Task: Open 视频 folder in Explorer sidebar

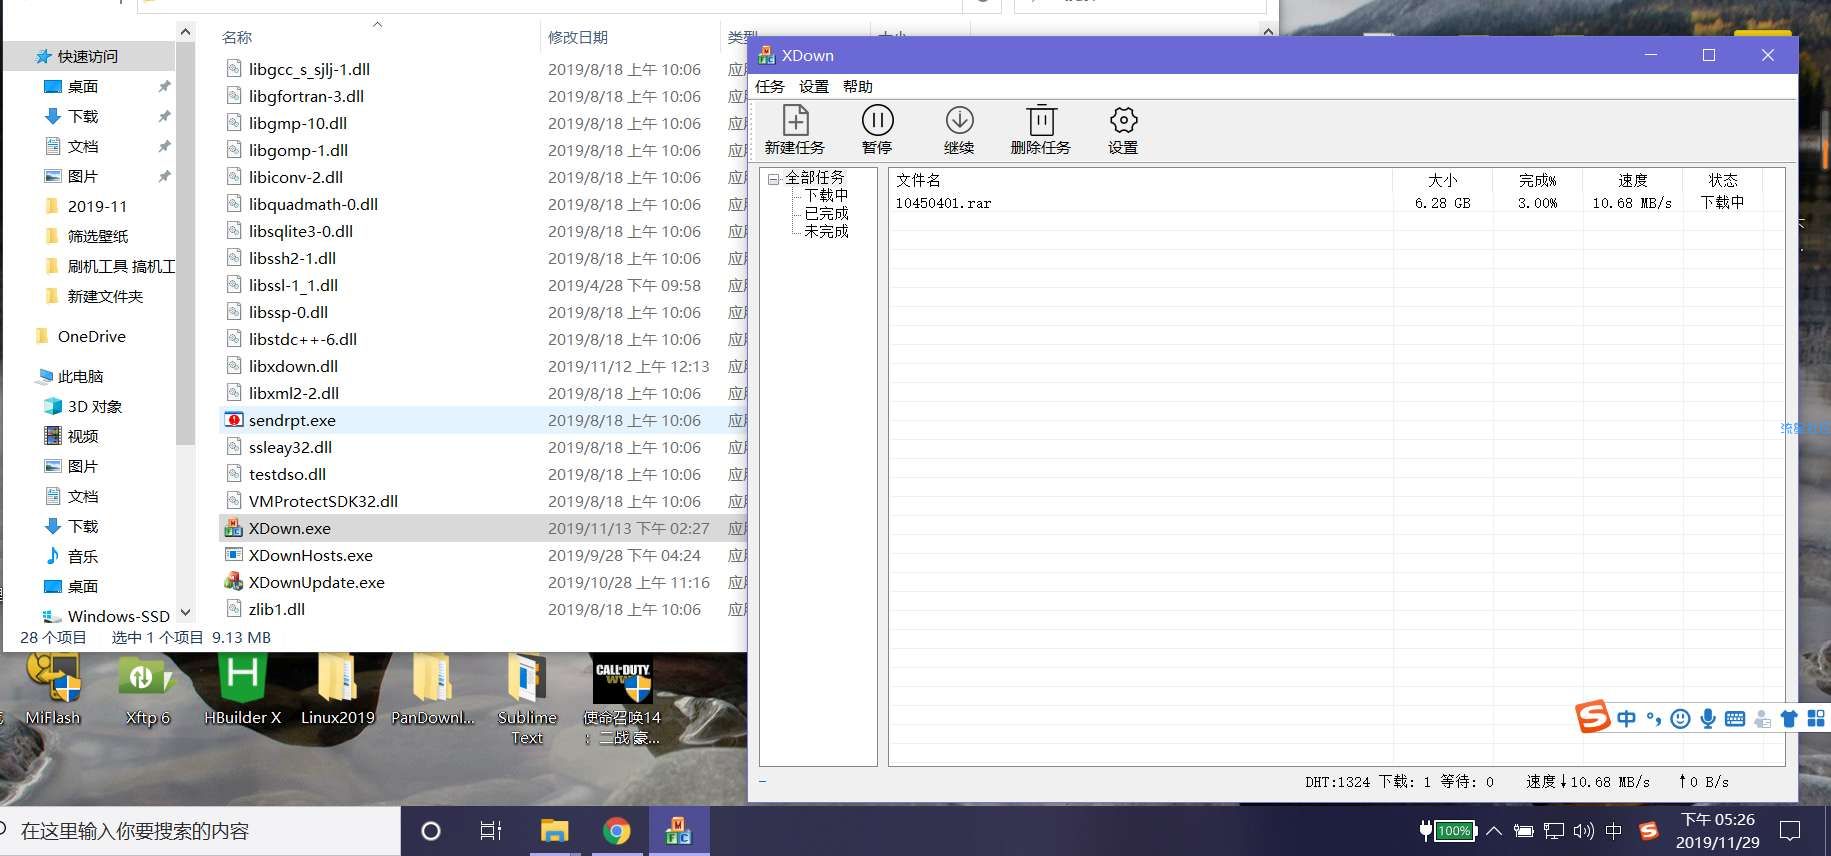Action: click(83, 436)
